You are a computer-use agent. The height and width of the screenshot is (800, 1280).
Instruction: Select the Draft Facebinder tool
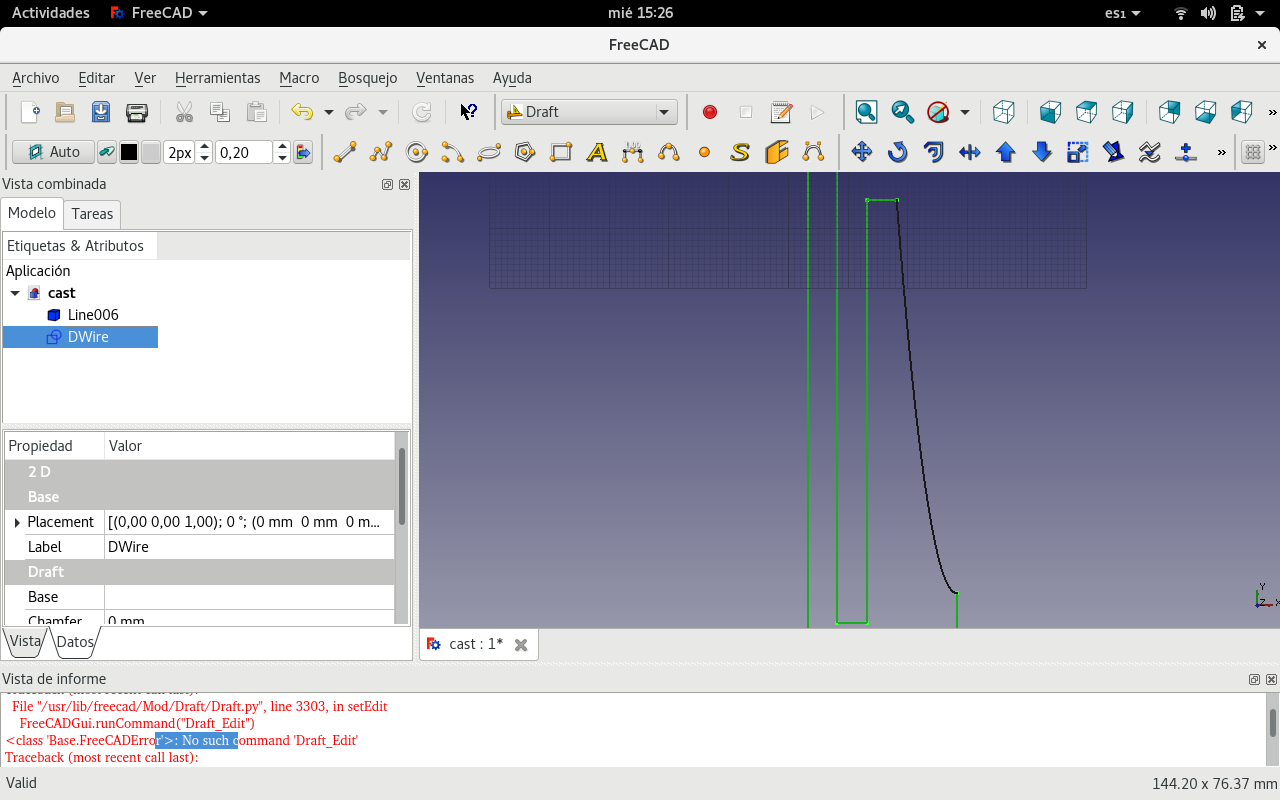(x=776, y=152)
